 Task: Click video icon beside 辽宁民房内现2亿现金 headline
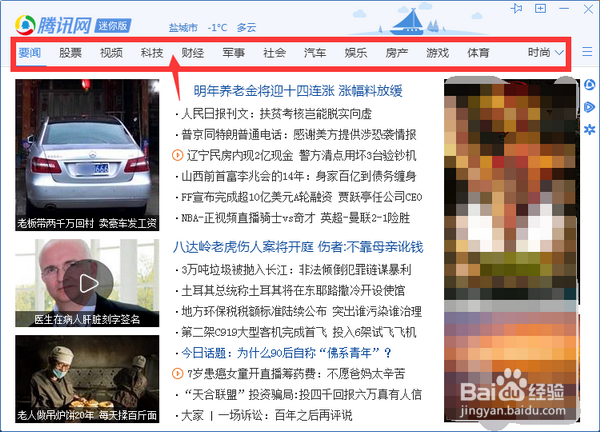tap(178, 155)
